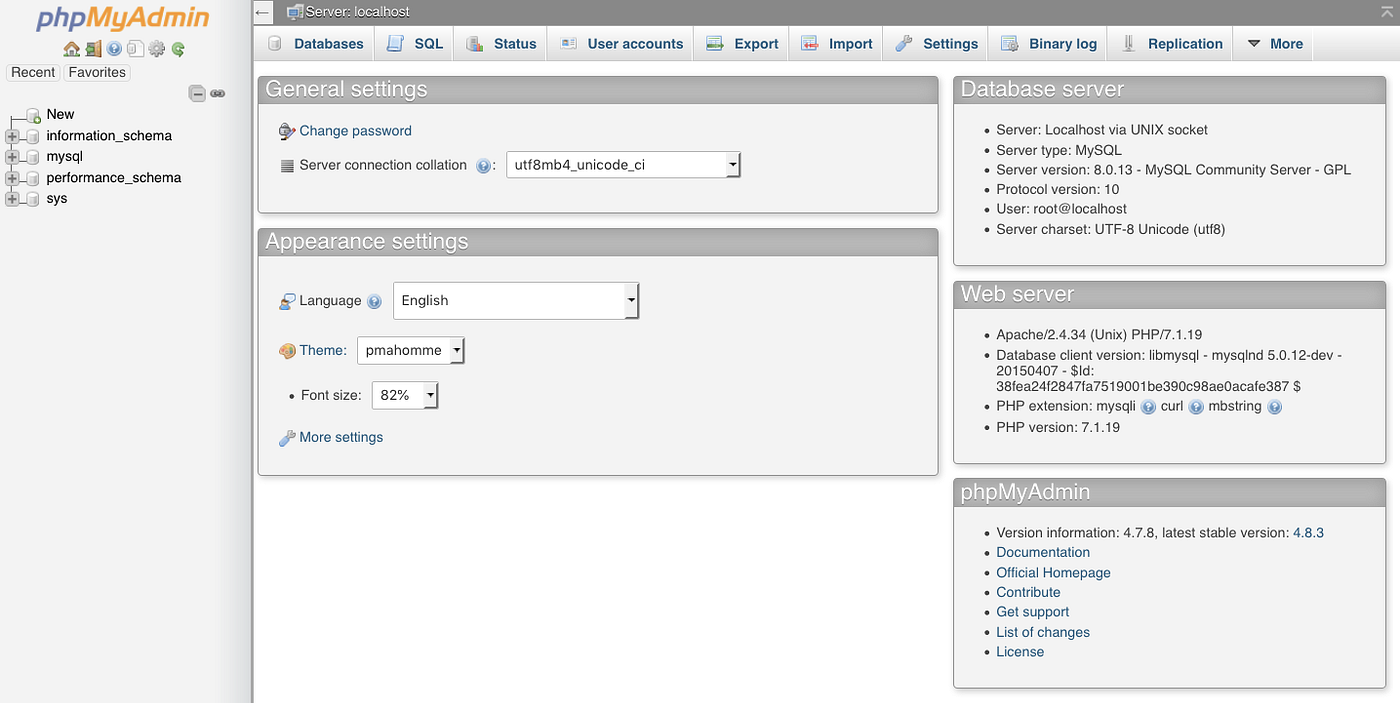Click the Change password key icon

pyautogui.click(x=287, y=131)
